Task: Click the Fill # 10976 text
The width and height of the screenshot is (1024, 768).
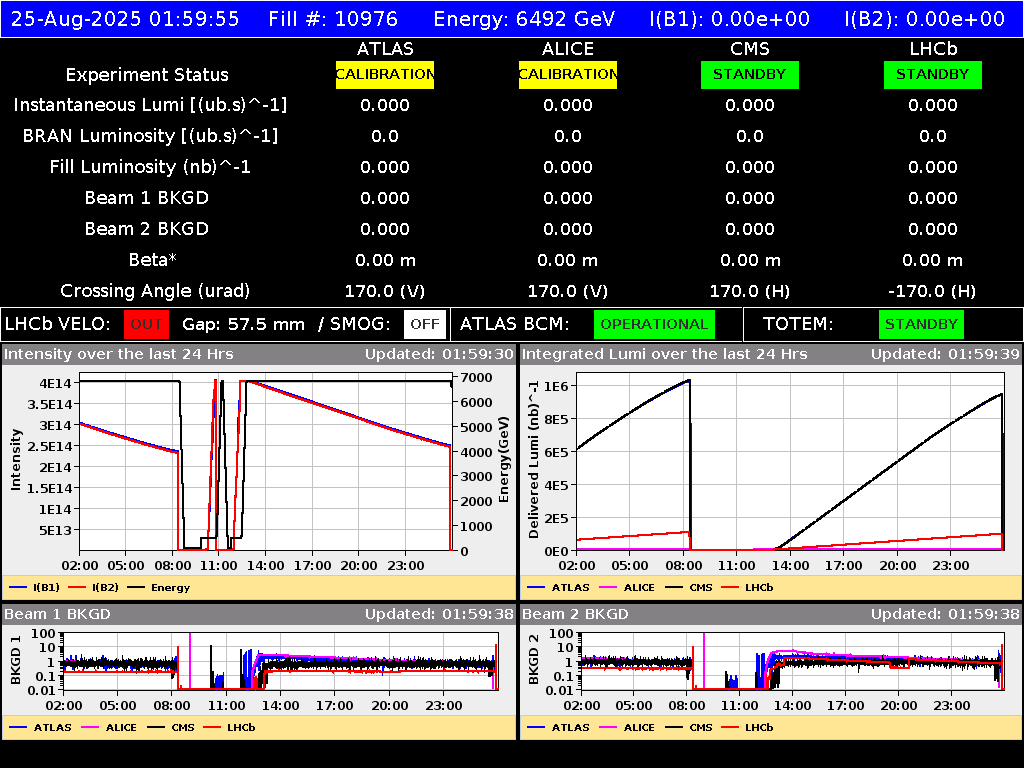Action: (x=333, y=18)
